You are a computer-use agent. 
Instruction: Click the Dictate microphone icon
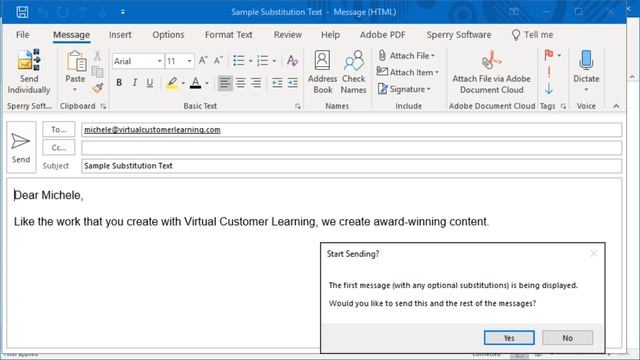click(586, 60)
